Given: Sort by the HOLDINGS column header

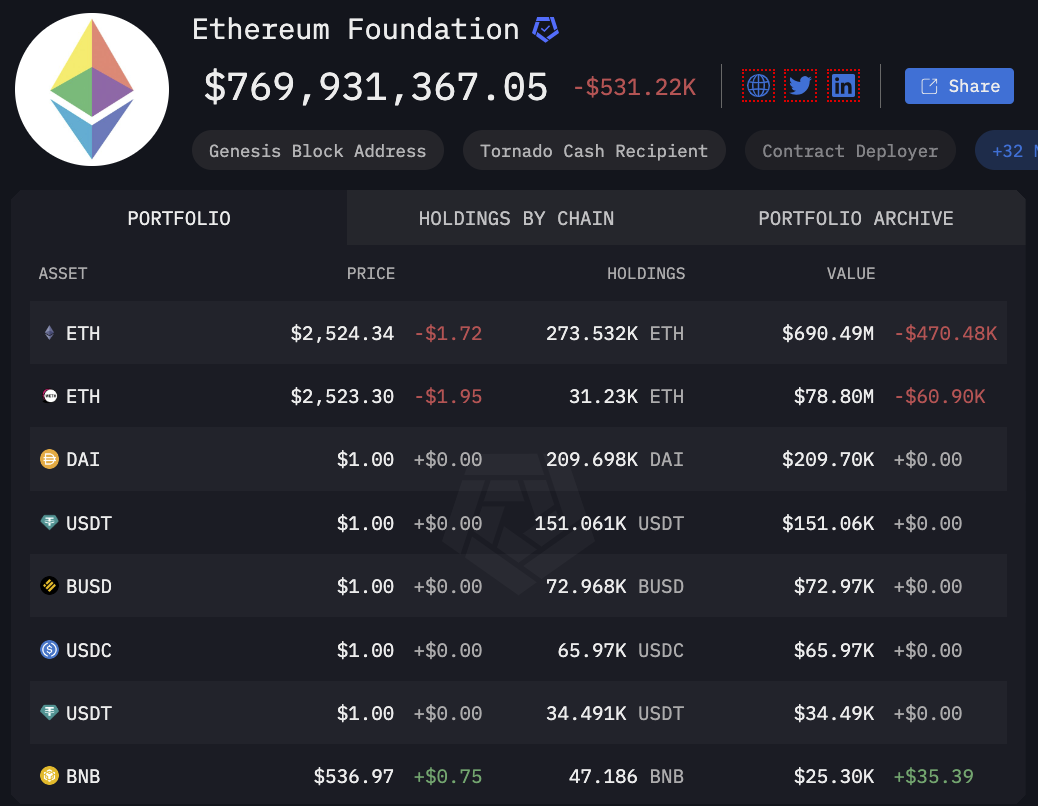Looking at the screenshot, I should (x=646, y=273).
